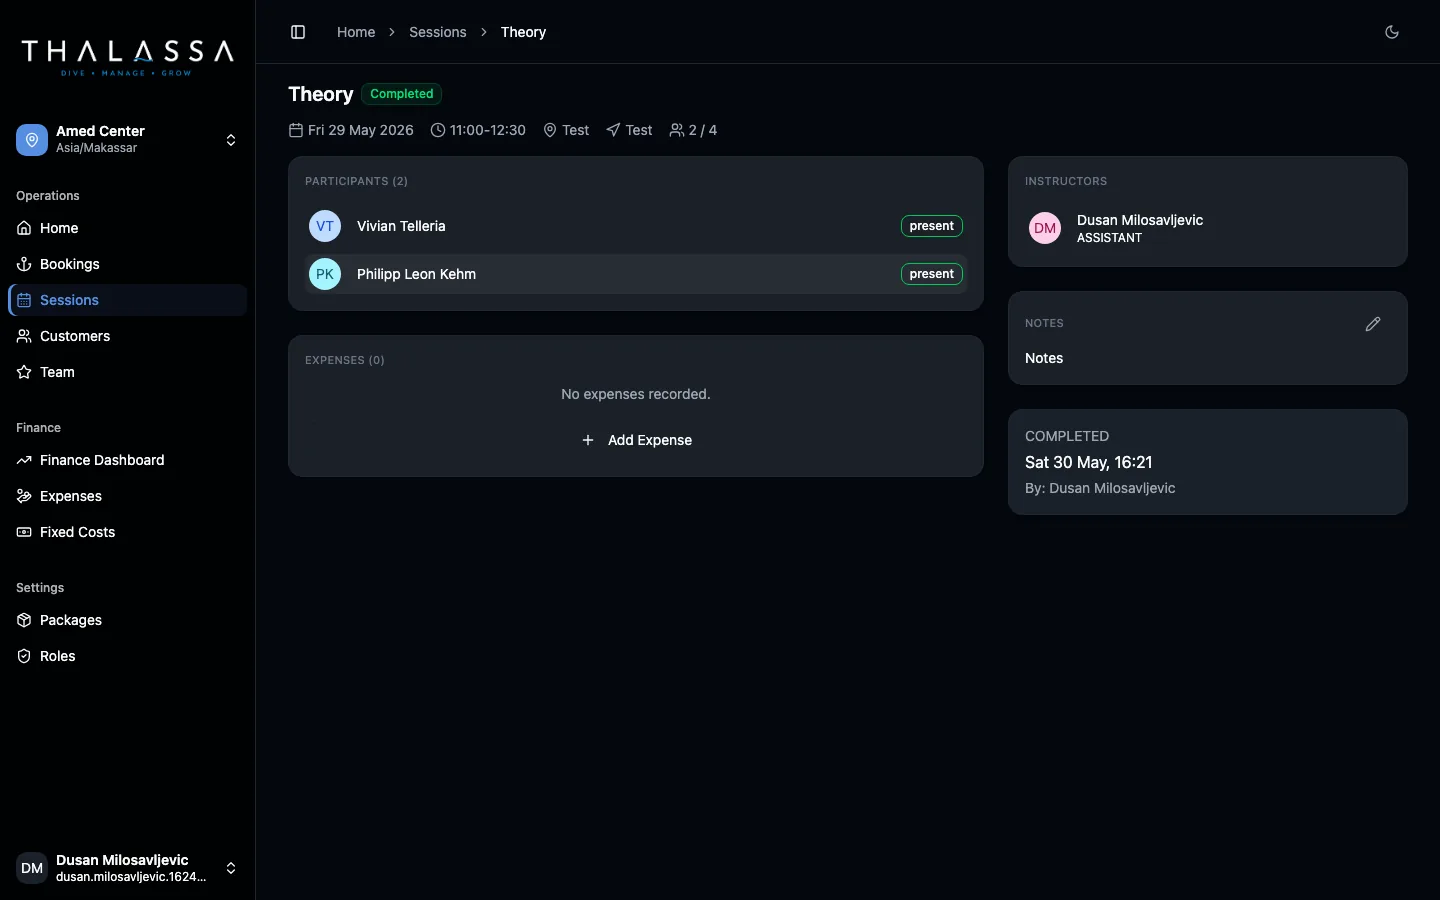The image size is (1440, 900).
Task: Click the Roles shield icon
Action: (24, 656)
